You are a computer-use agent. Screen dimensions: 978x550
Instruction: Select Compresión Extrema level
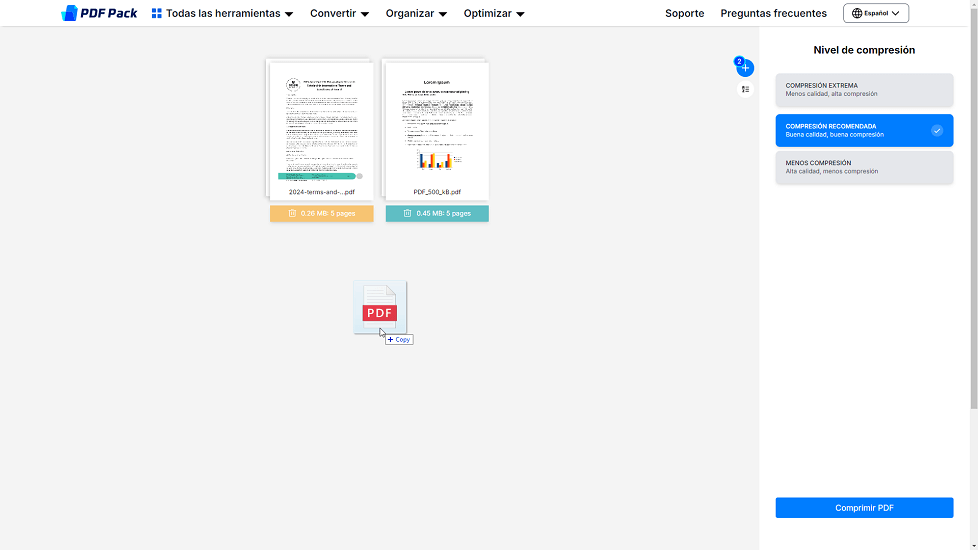864,90
